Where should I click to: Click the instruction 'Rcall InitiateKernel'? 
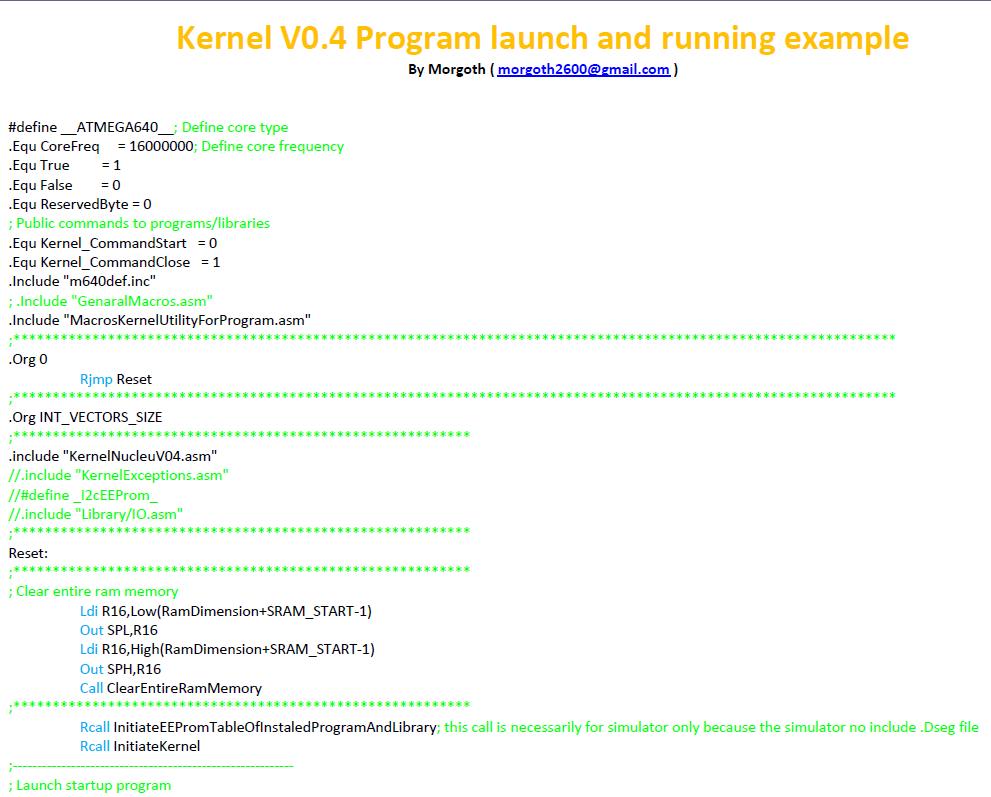click(x=140, y=746)
